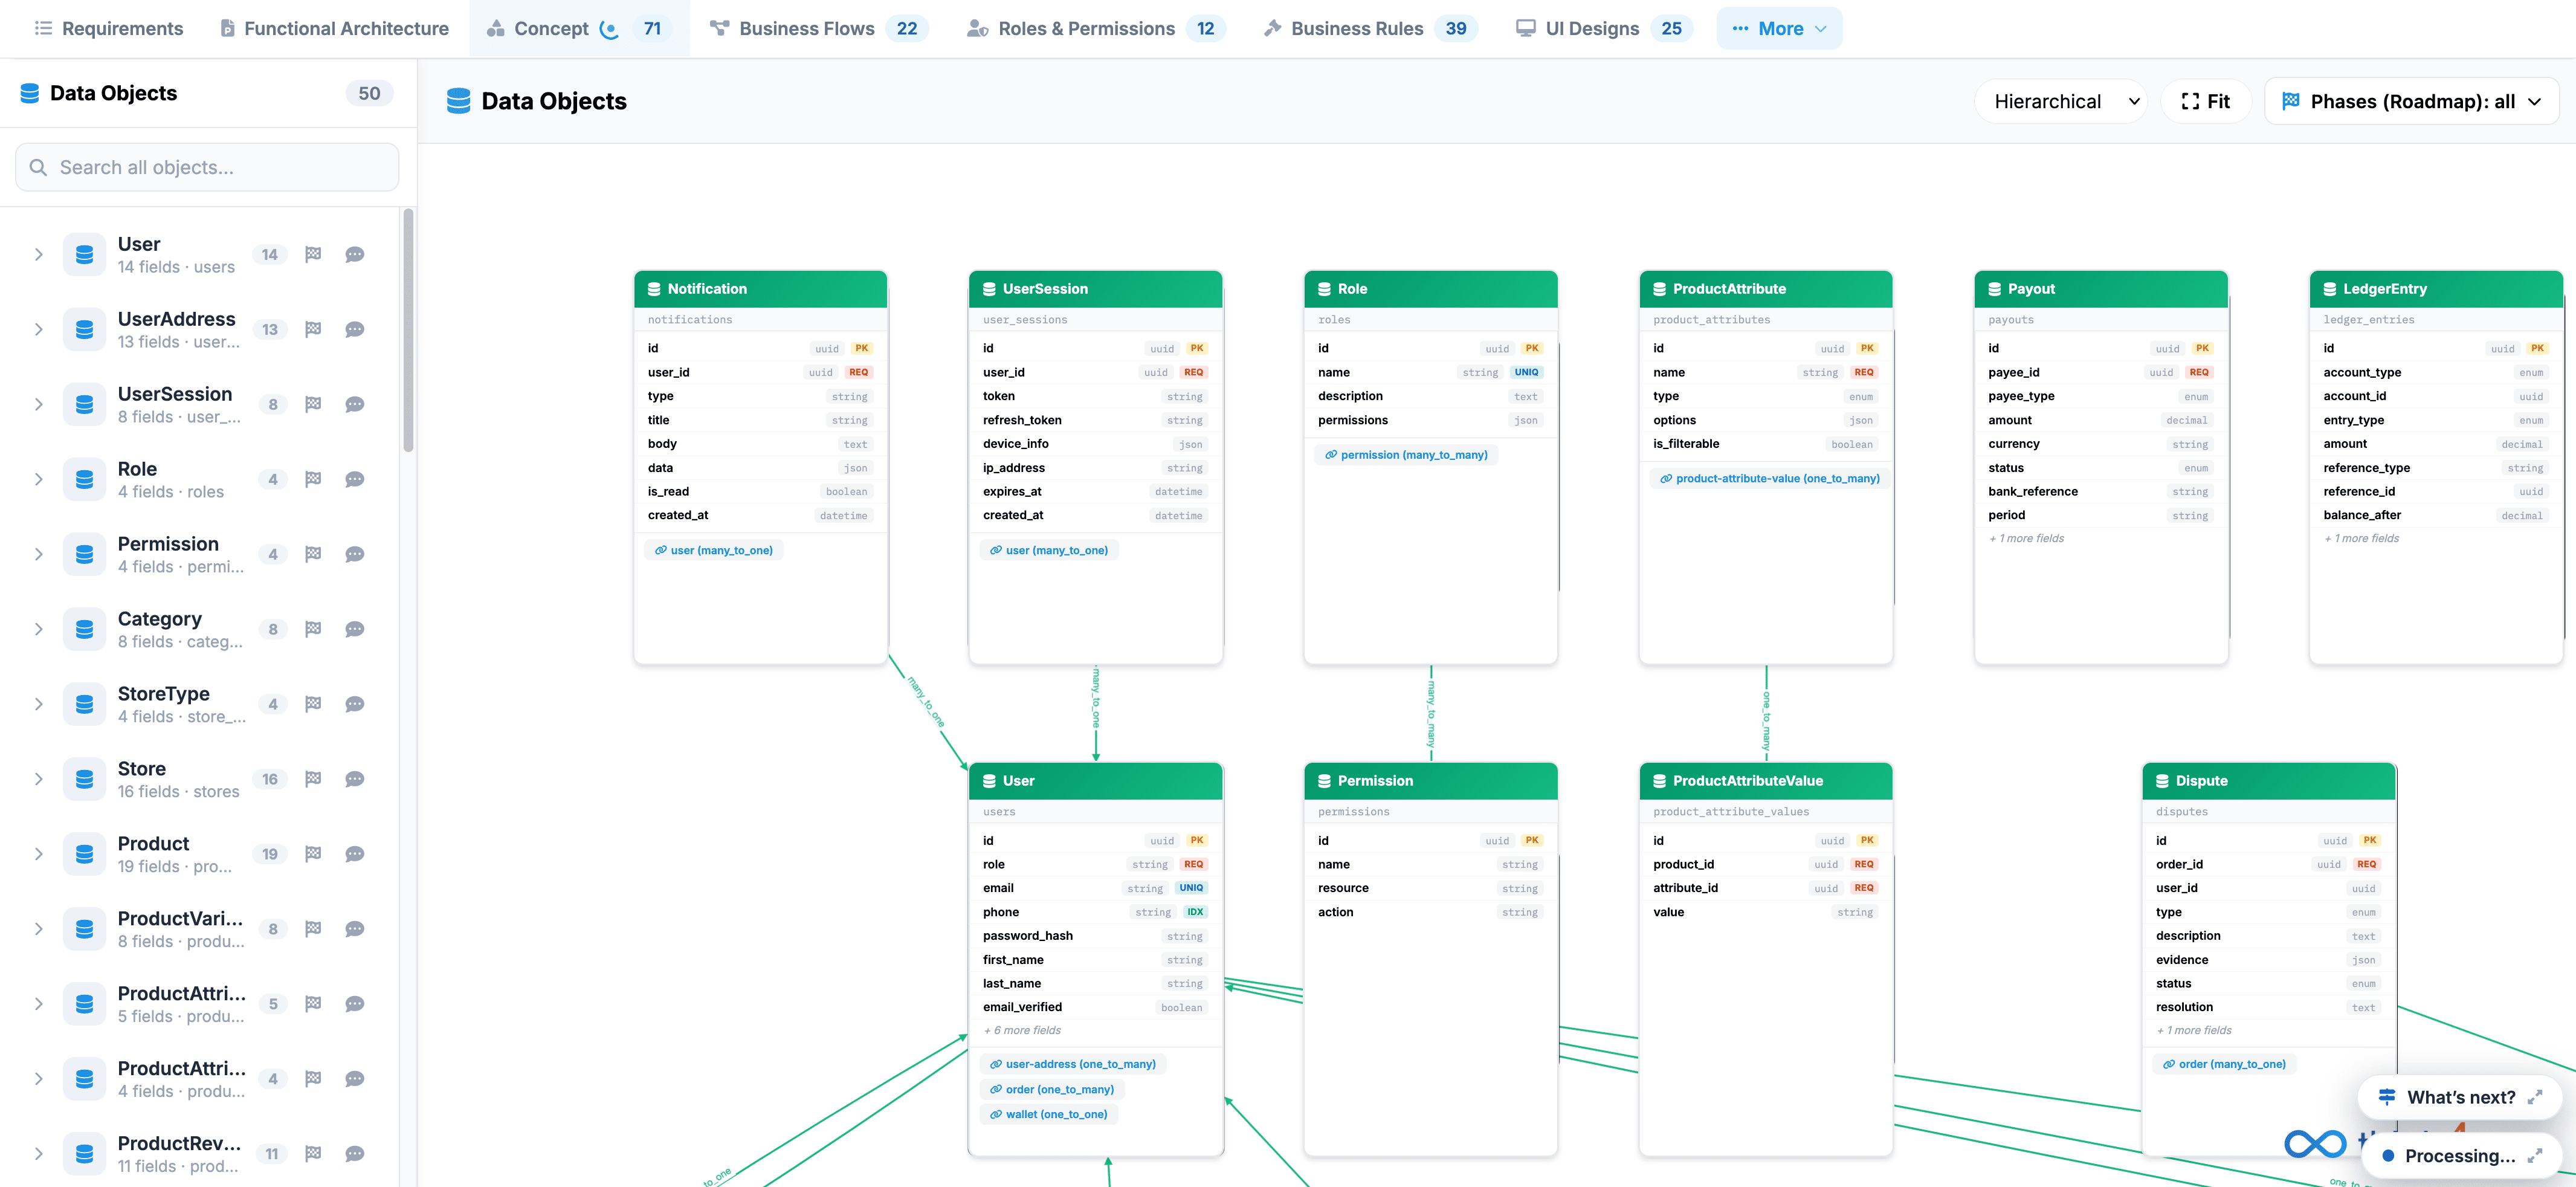Open the Business Rules tab
Screen dimensions: 2576x1187
point(1371,28)
